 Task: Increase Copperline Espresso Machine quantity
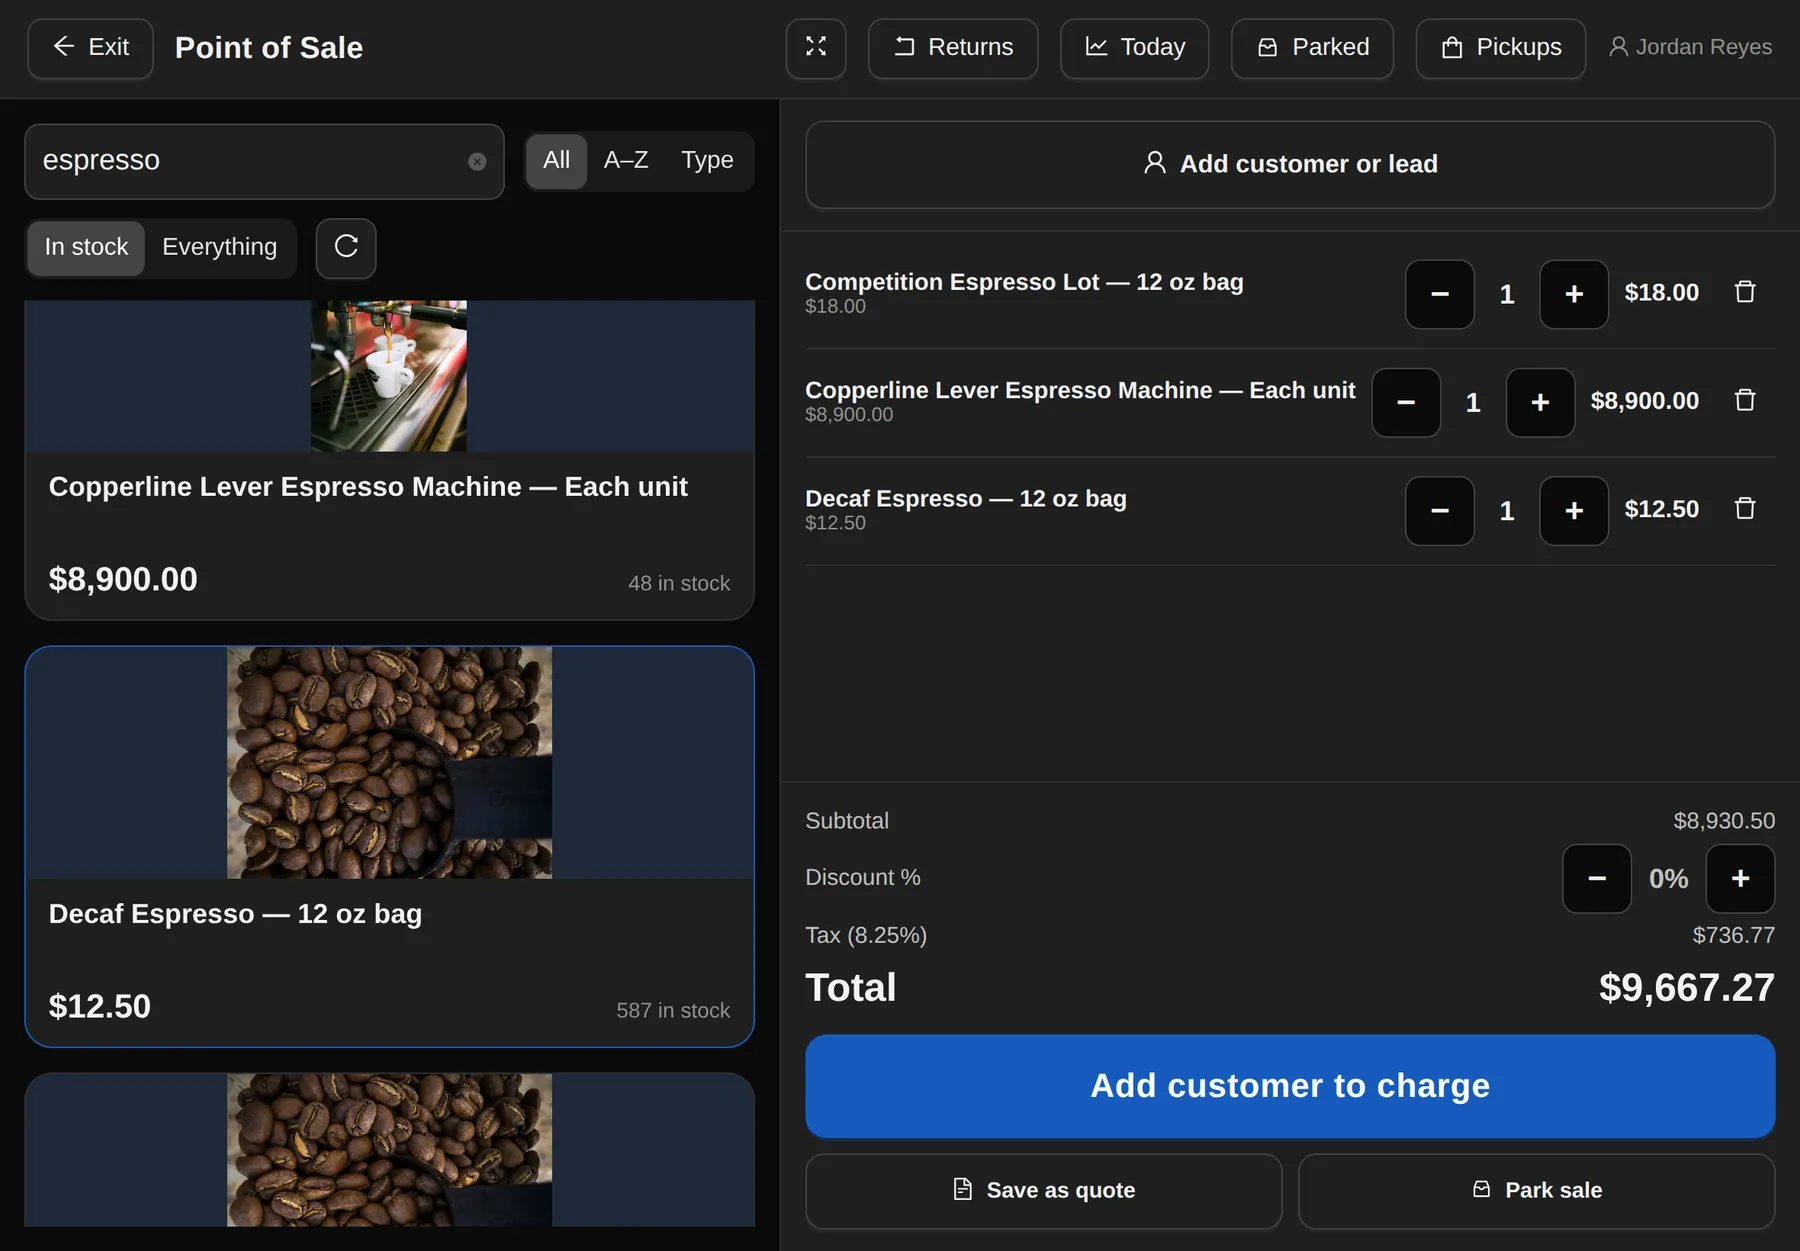click(1540, 402)
